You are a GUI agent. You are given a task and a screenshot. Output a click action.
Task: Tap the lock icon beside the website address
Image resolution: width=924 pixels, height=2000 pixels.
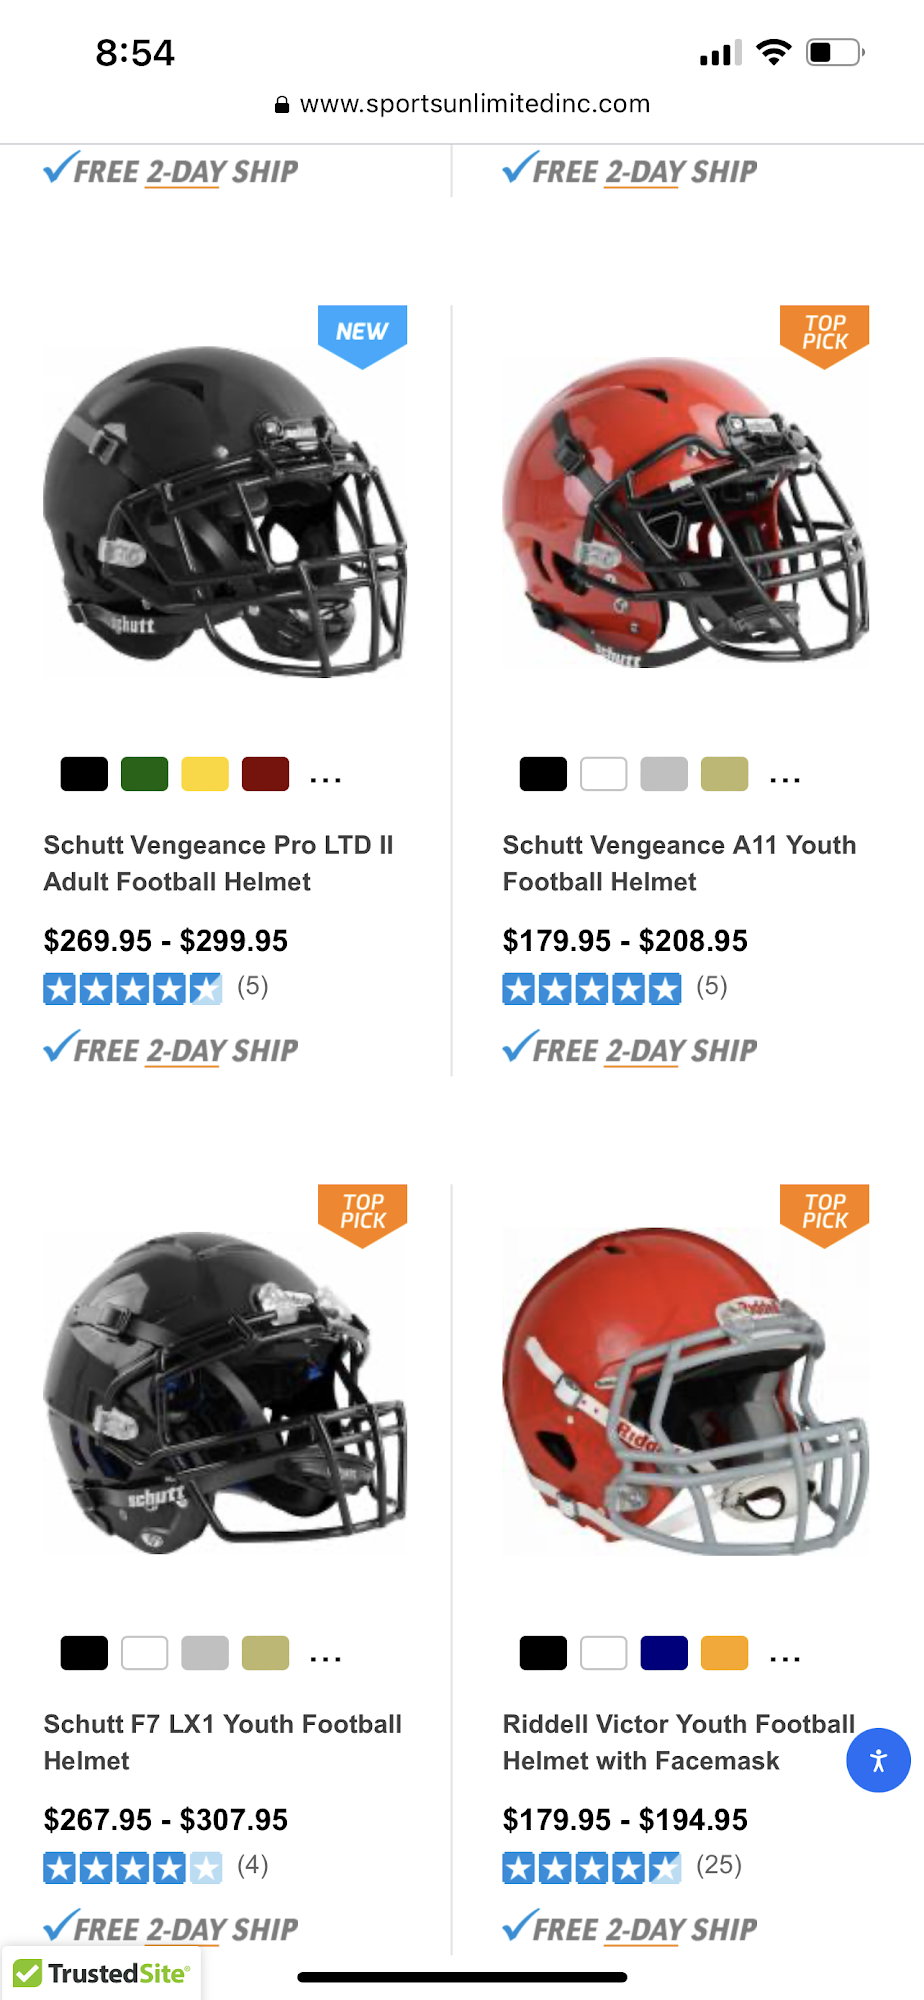click(x=282, y=104)
